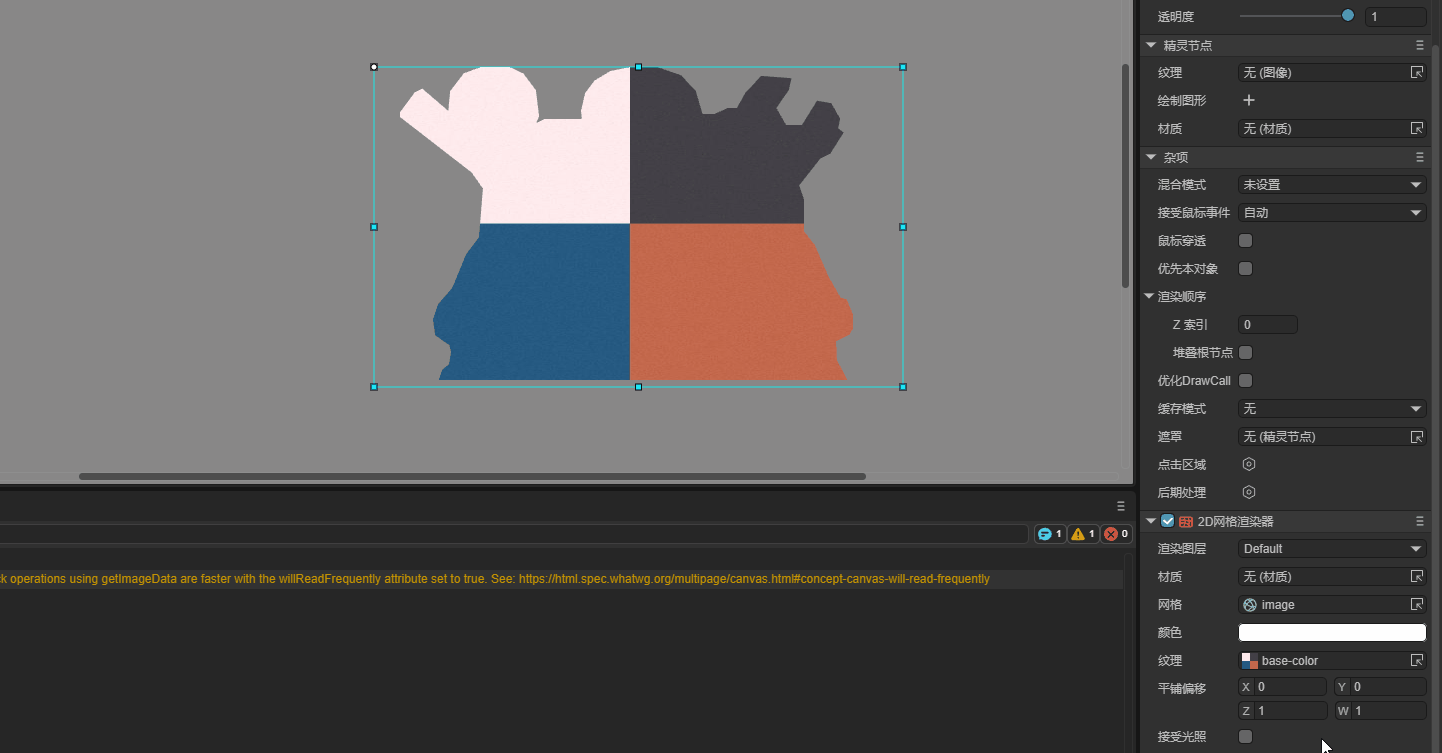1442x753 pixels.
Task: Open the 2D网格渲染器 component menu icon
Action: [1419, 521]
